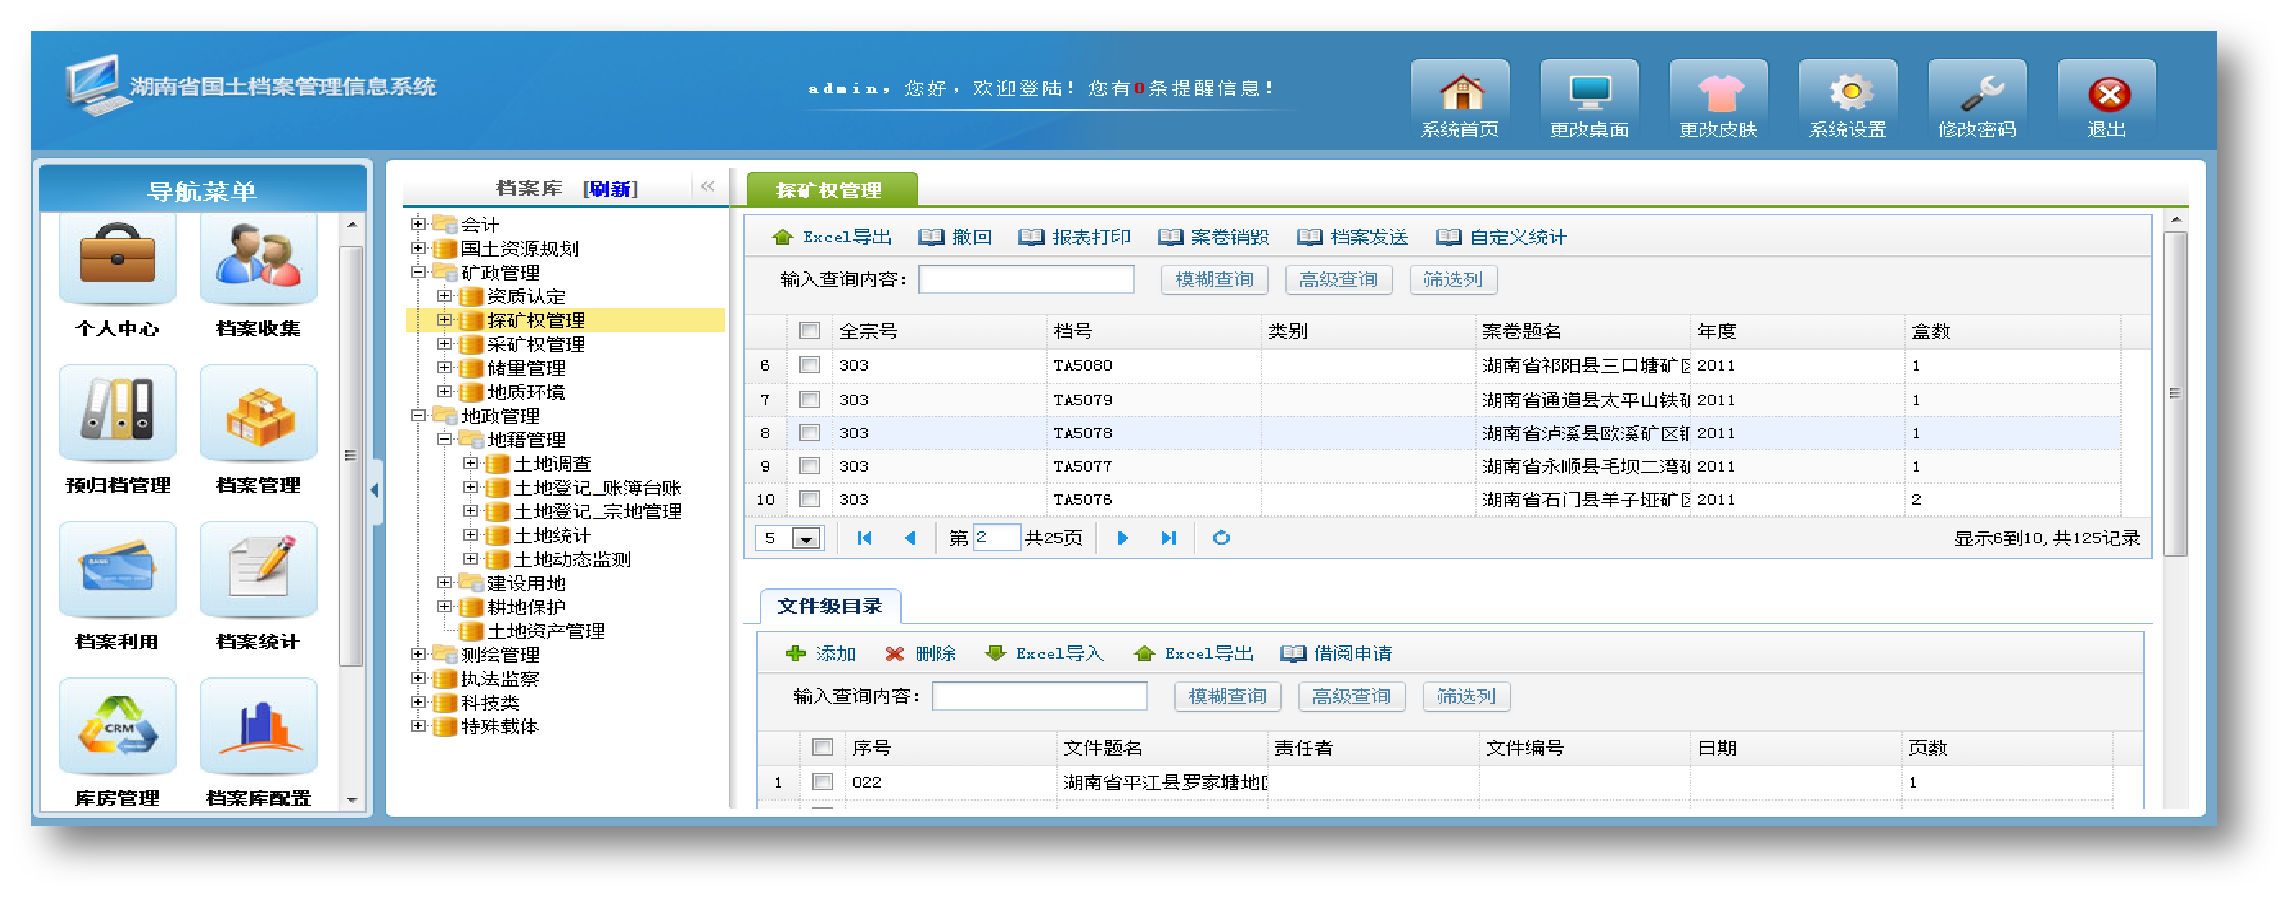
Task: Open the 系统首页 home icon
Action: click(1460, 92)
